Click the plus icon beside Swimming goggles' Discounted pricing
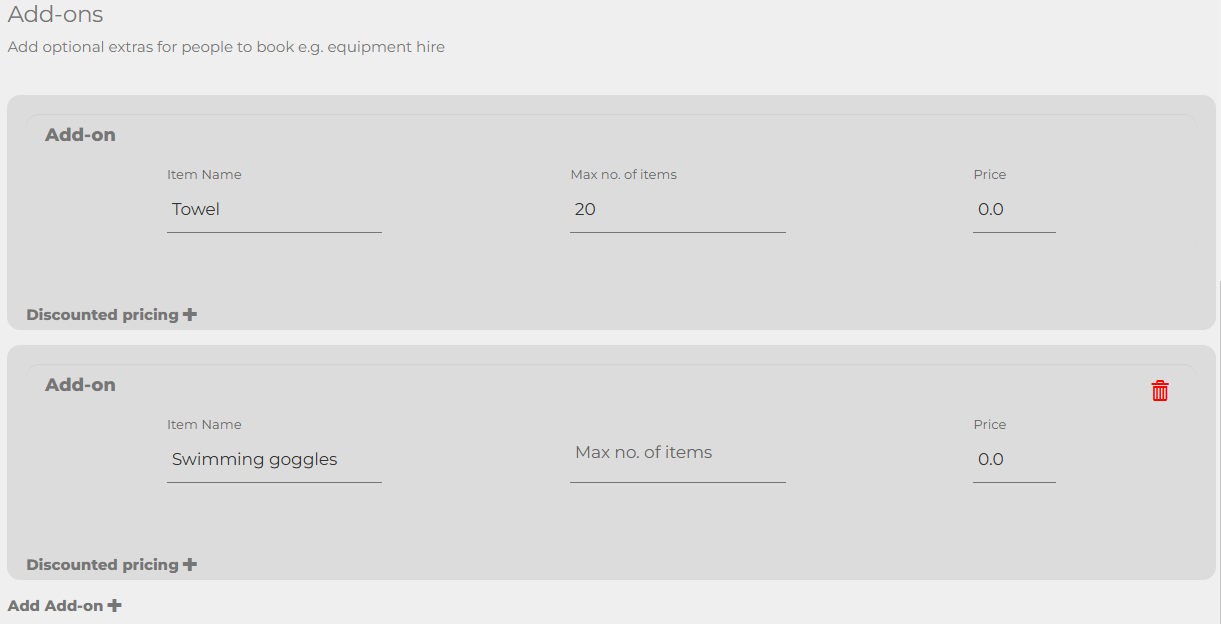The image size is (1221, 624). 190,564
